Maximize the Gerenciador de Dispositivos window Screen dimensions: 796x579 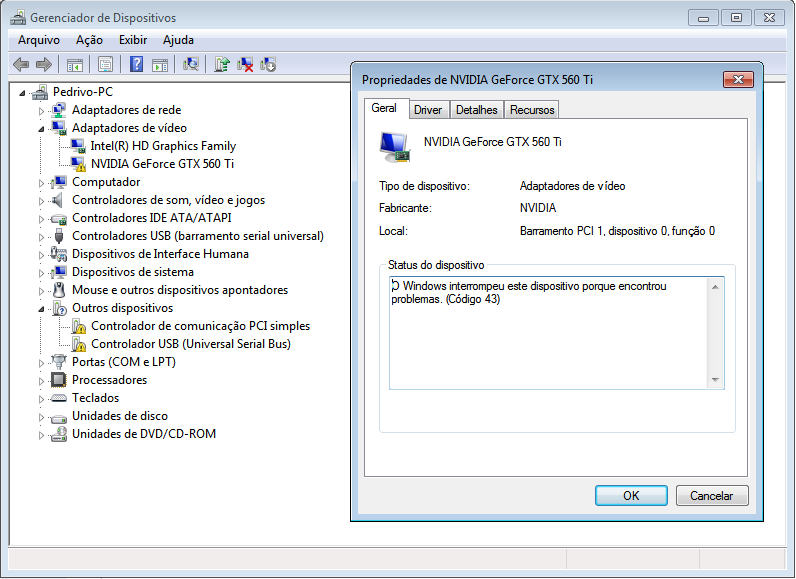point(736,18)
